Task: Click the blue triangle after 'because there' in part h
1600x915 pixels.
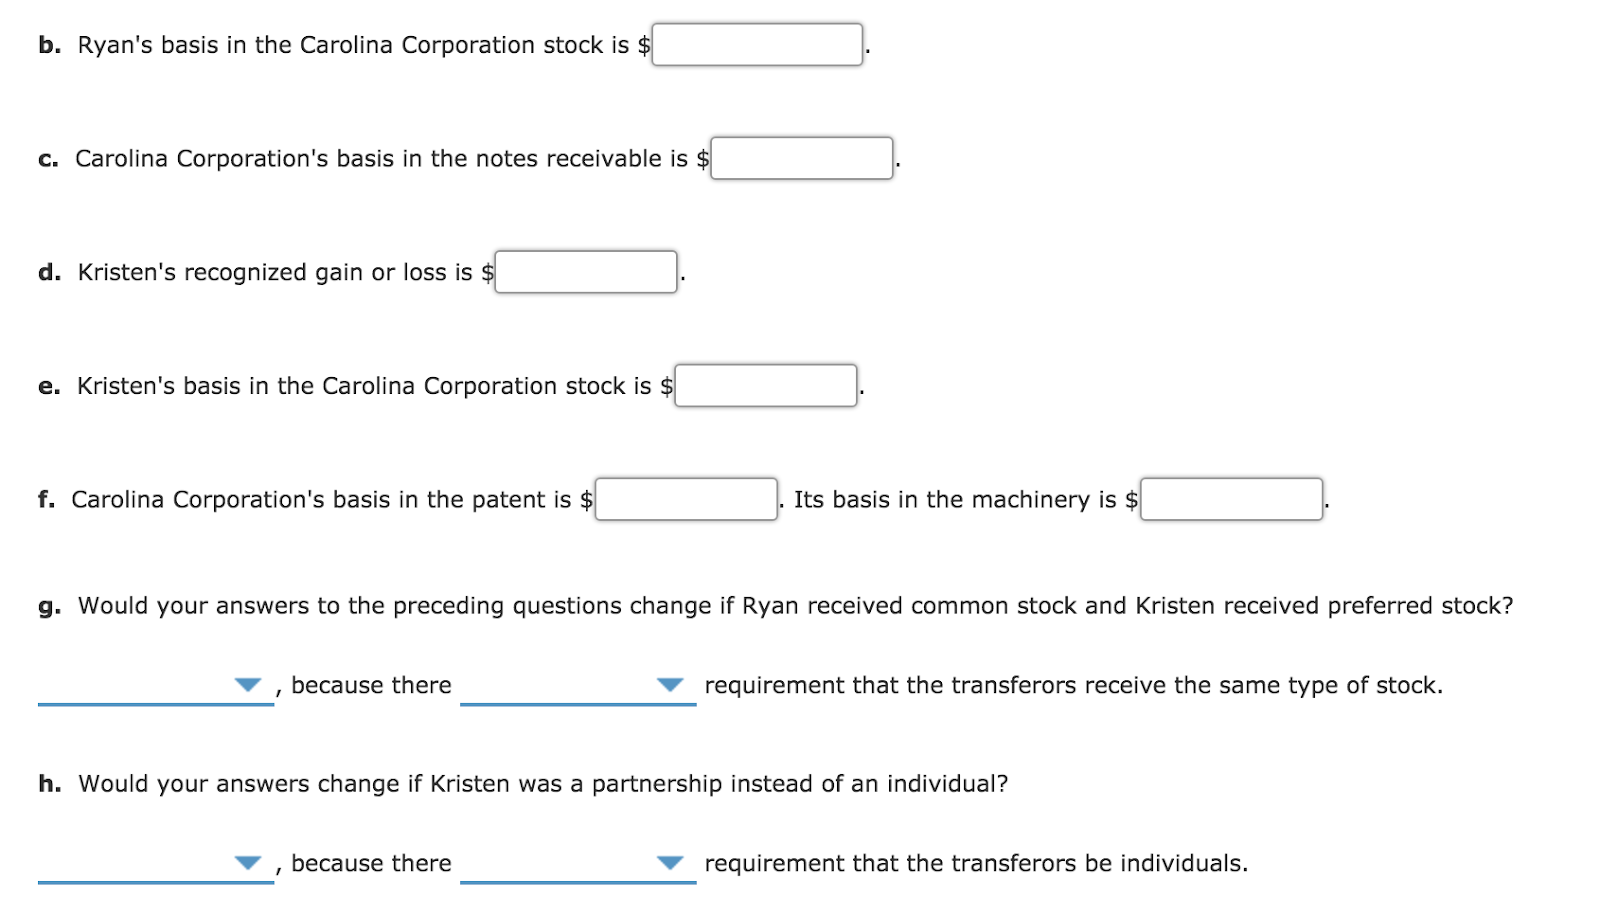Action: click(x=669, y=864)
